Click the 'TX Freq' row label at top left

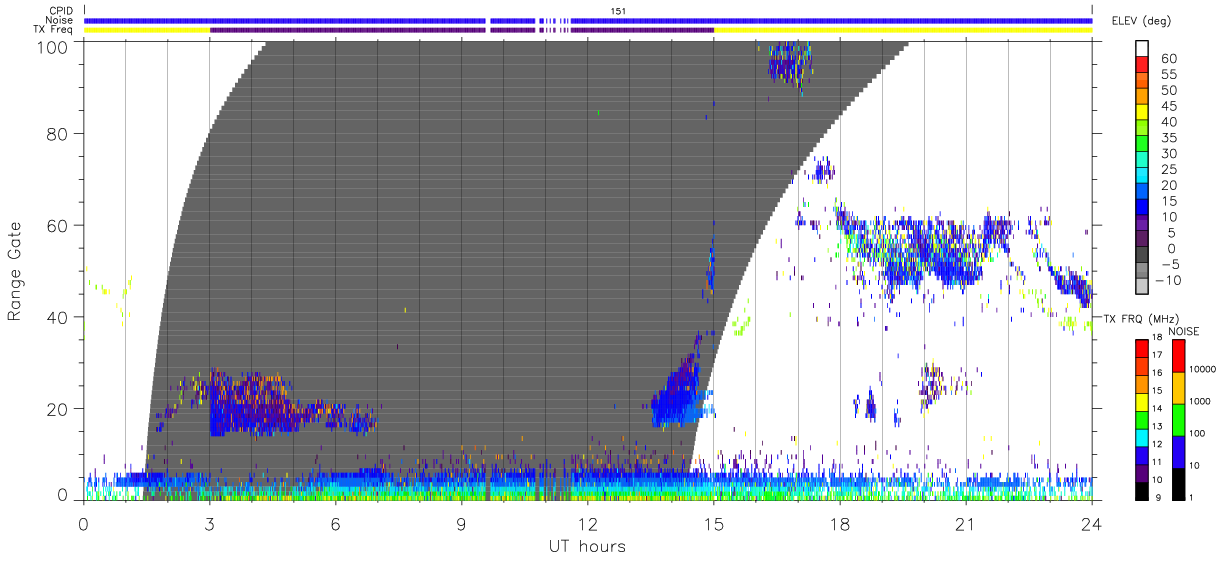pyautogui.click(x=54, y=30)
